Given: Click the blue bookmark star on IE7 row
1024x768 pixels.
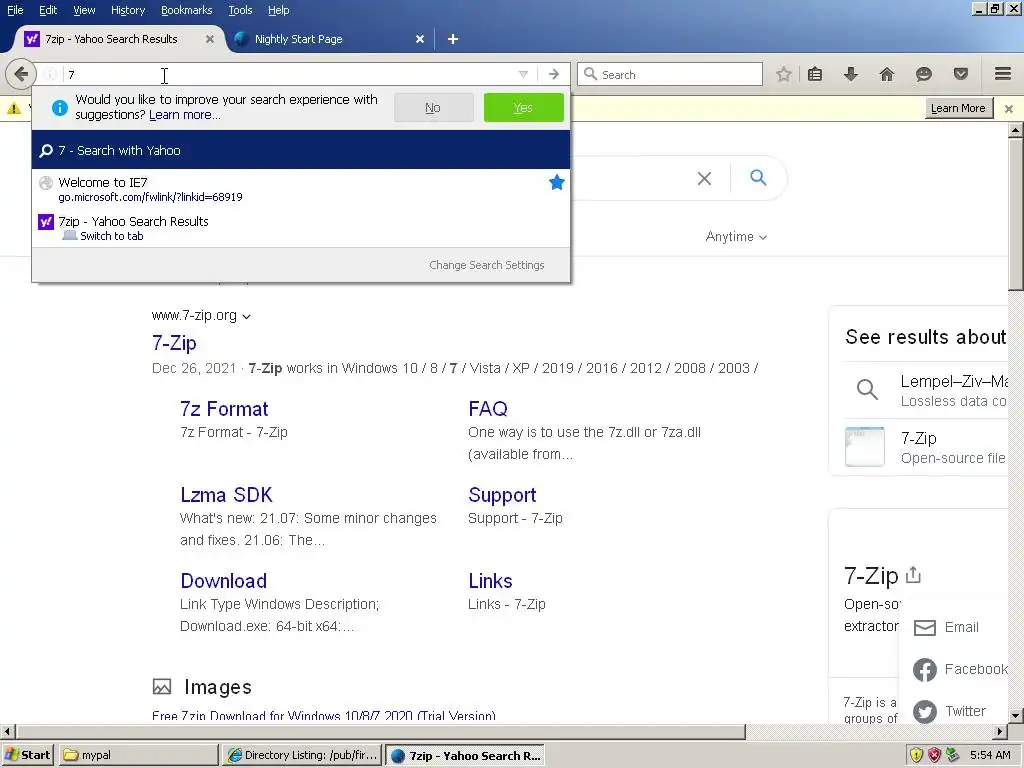Looking at the screenshot, I should [x=556, y=182].
